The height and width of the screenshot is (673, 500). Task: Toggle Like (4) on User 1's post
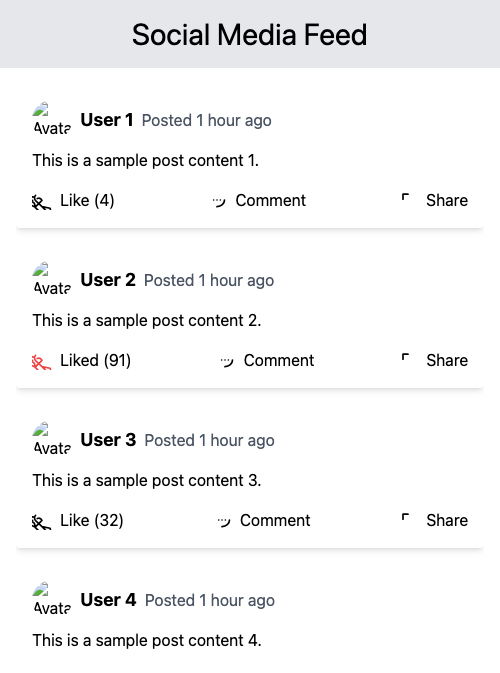[x=73, y=200]
